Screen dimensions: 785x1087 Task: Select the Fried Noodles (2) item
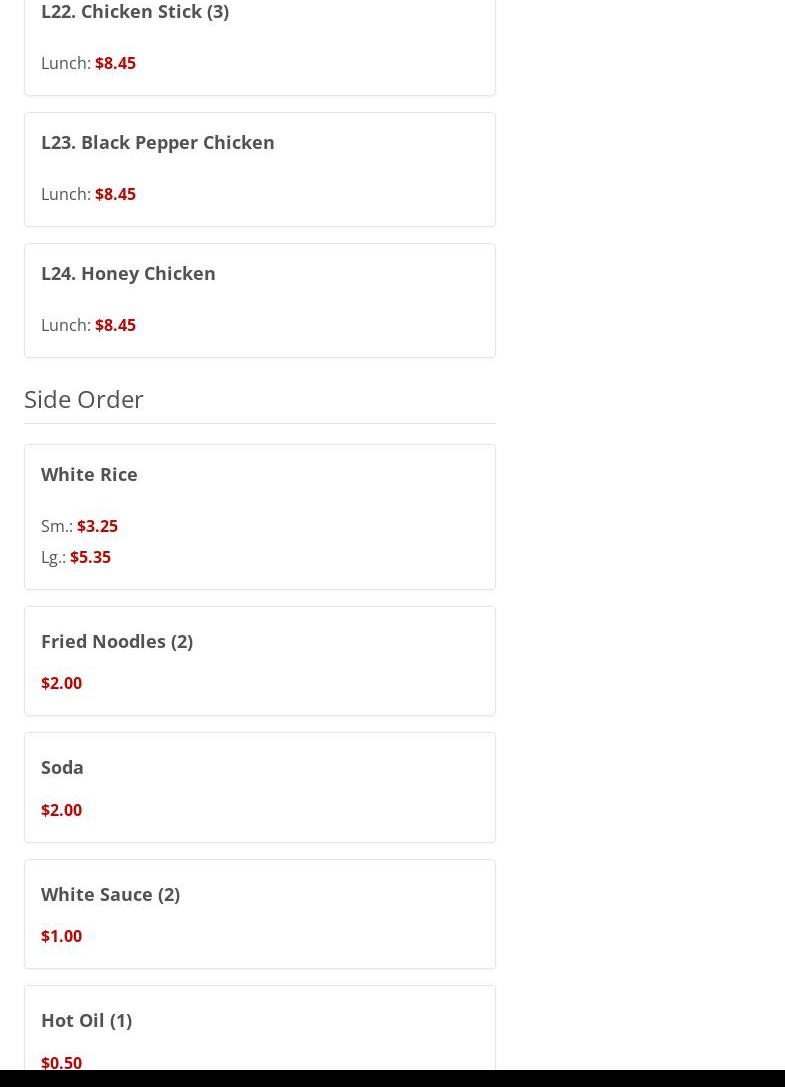(117, 641)
